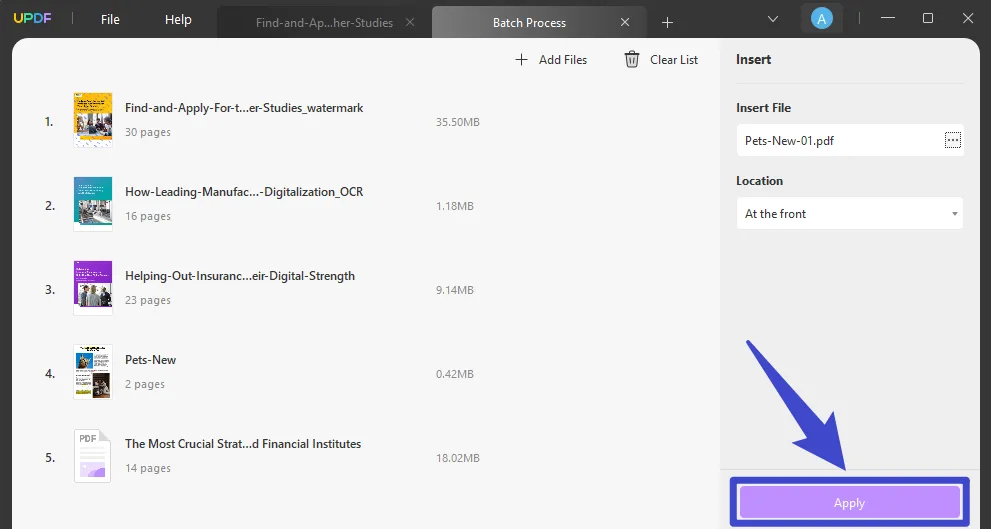The height and width of the screenshot is (529, 991).
Task: Click the new tab plus icon
Action: (x=668, y=22)
